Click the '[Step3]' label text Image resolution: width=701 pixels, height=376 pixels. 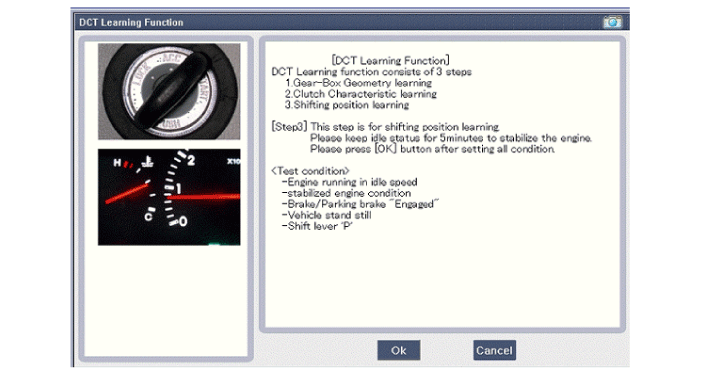[289, 127]
